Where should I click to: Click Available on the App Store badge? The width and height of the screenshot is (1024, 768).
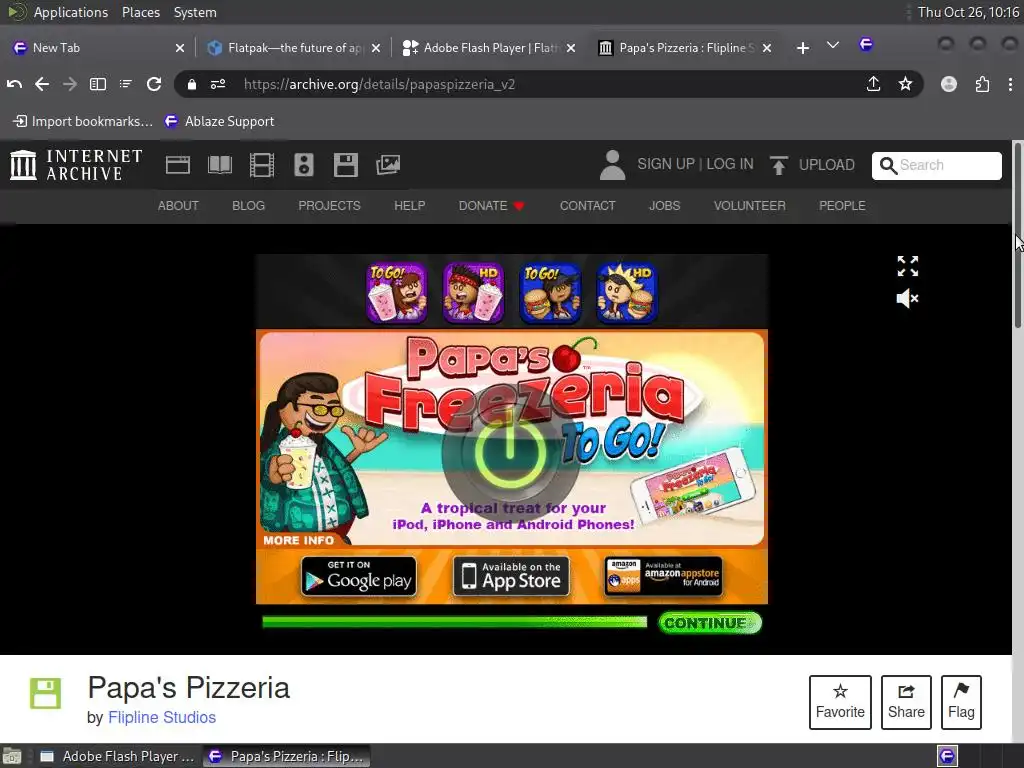tap(511, 576)
